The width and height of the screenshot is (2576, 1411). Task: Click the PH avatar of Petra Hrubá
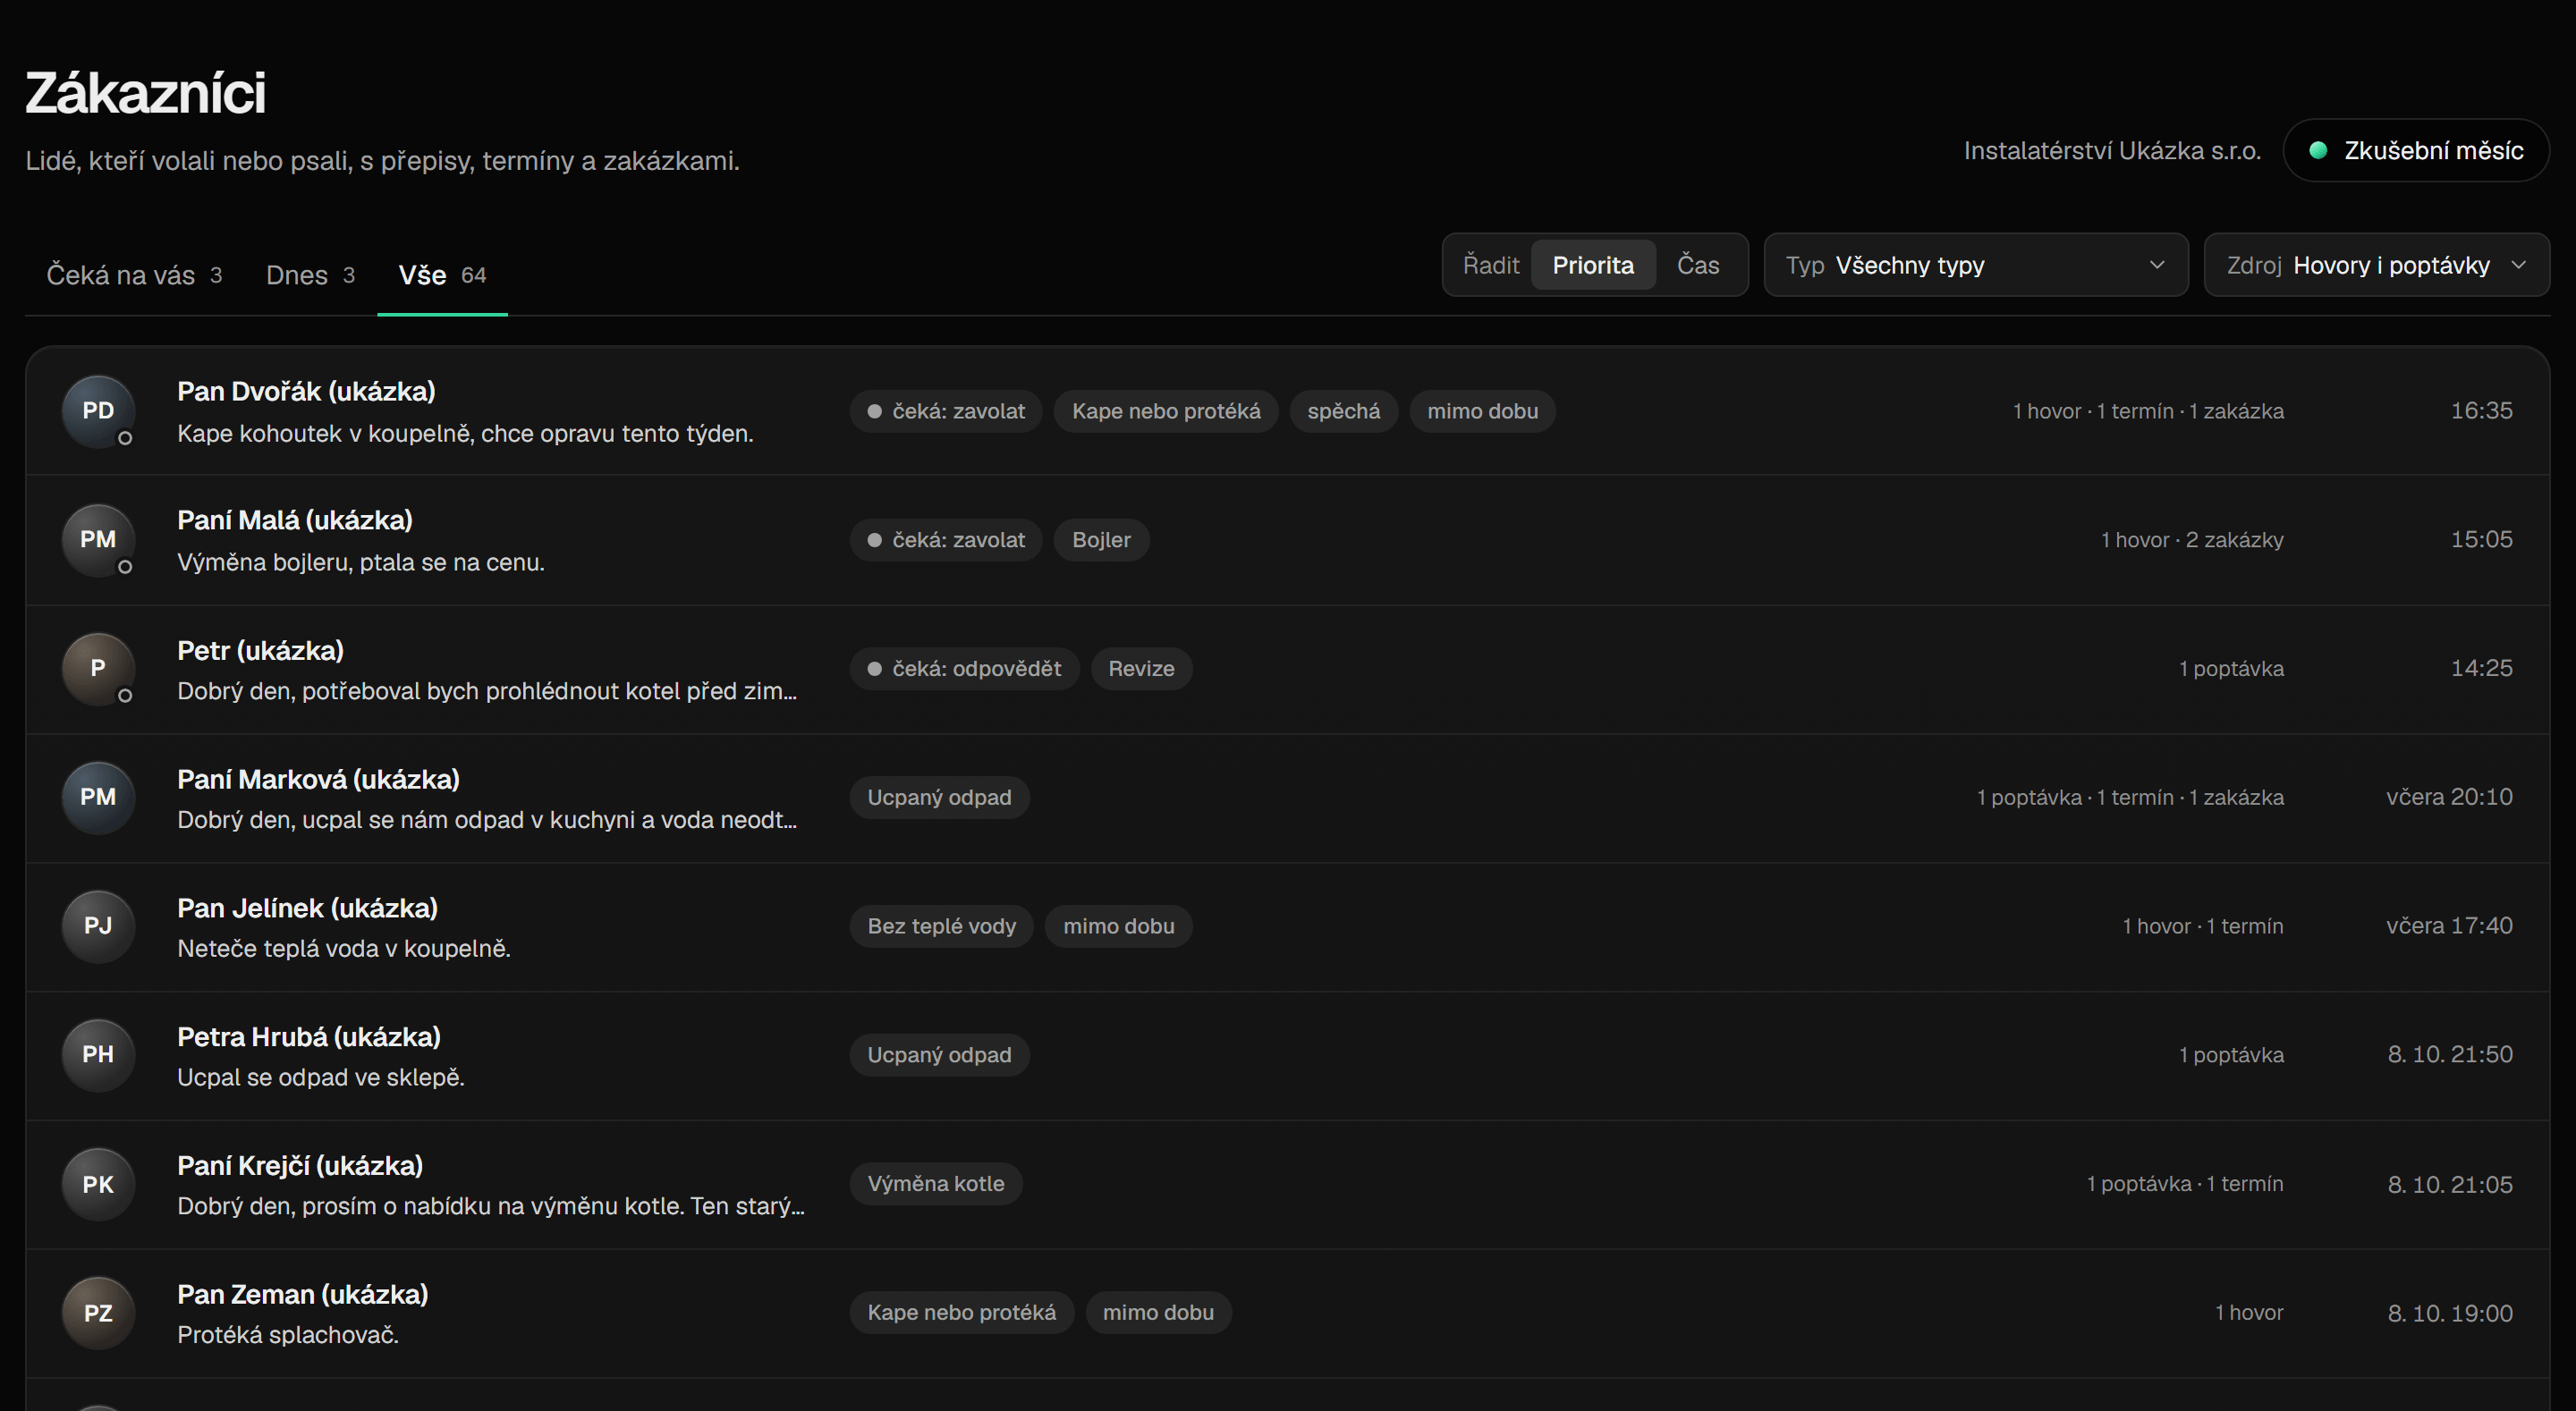pos(98,1055)
